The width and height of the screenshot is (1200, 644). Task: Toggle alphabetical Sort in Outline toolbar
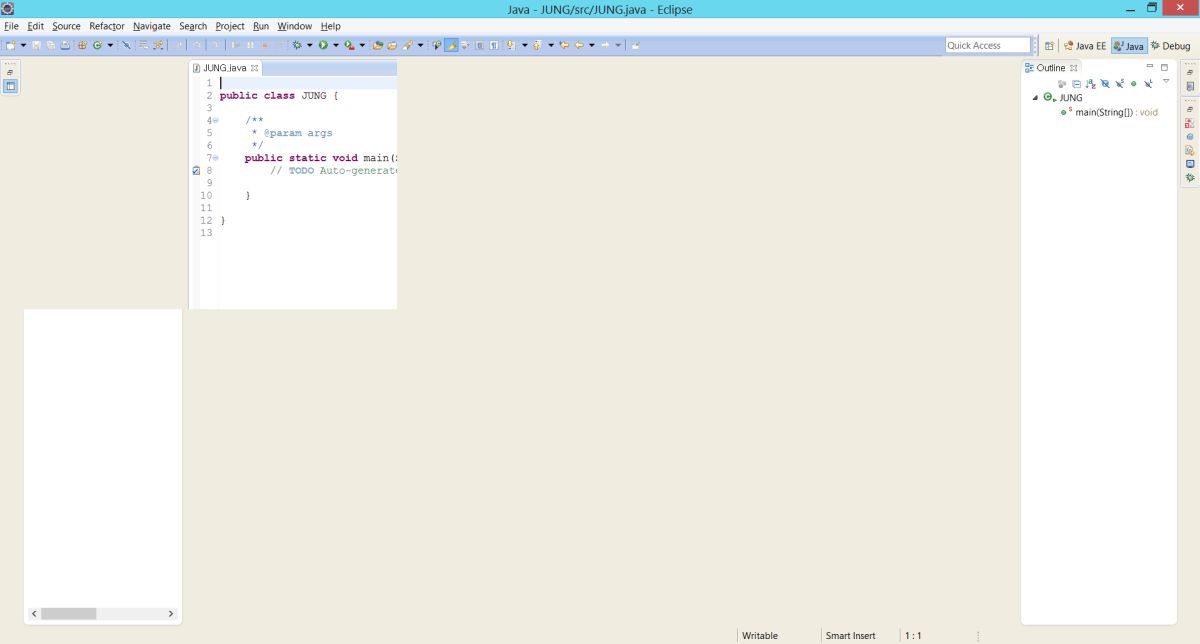1091,84
